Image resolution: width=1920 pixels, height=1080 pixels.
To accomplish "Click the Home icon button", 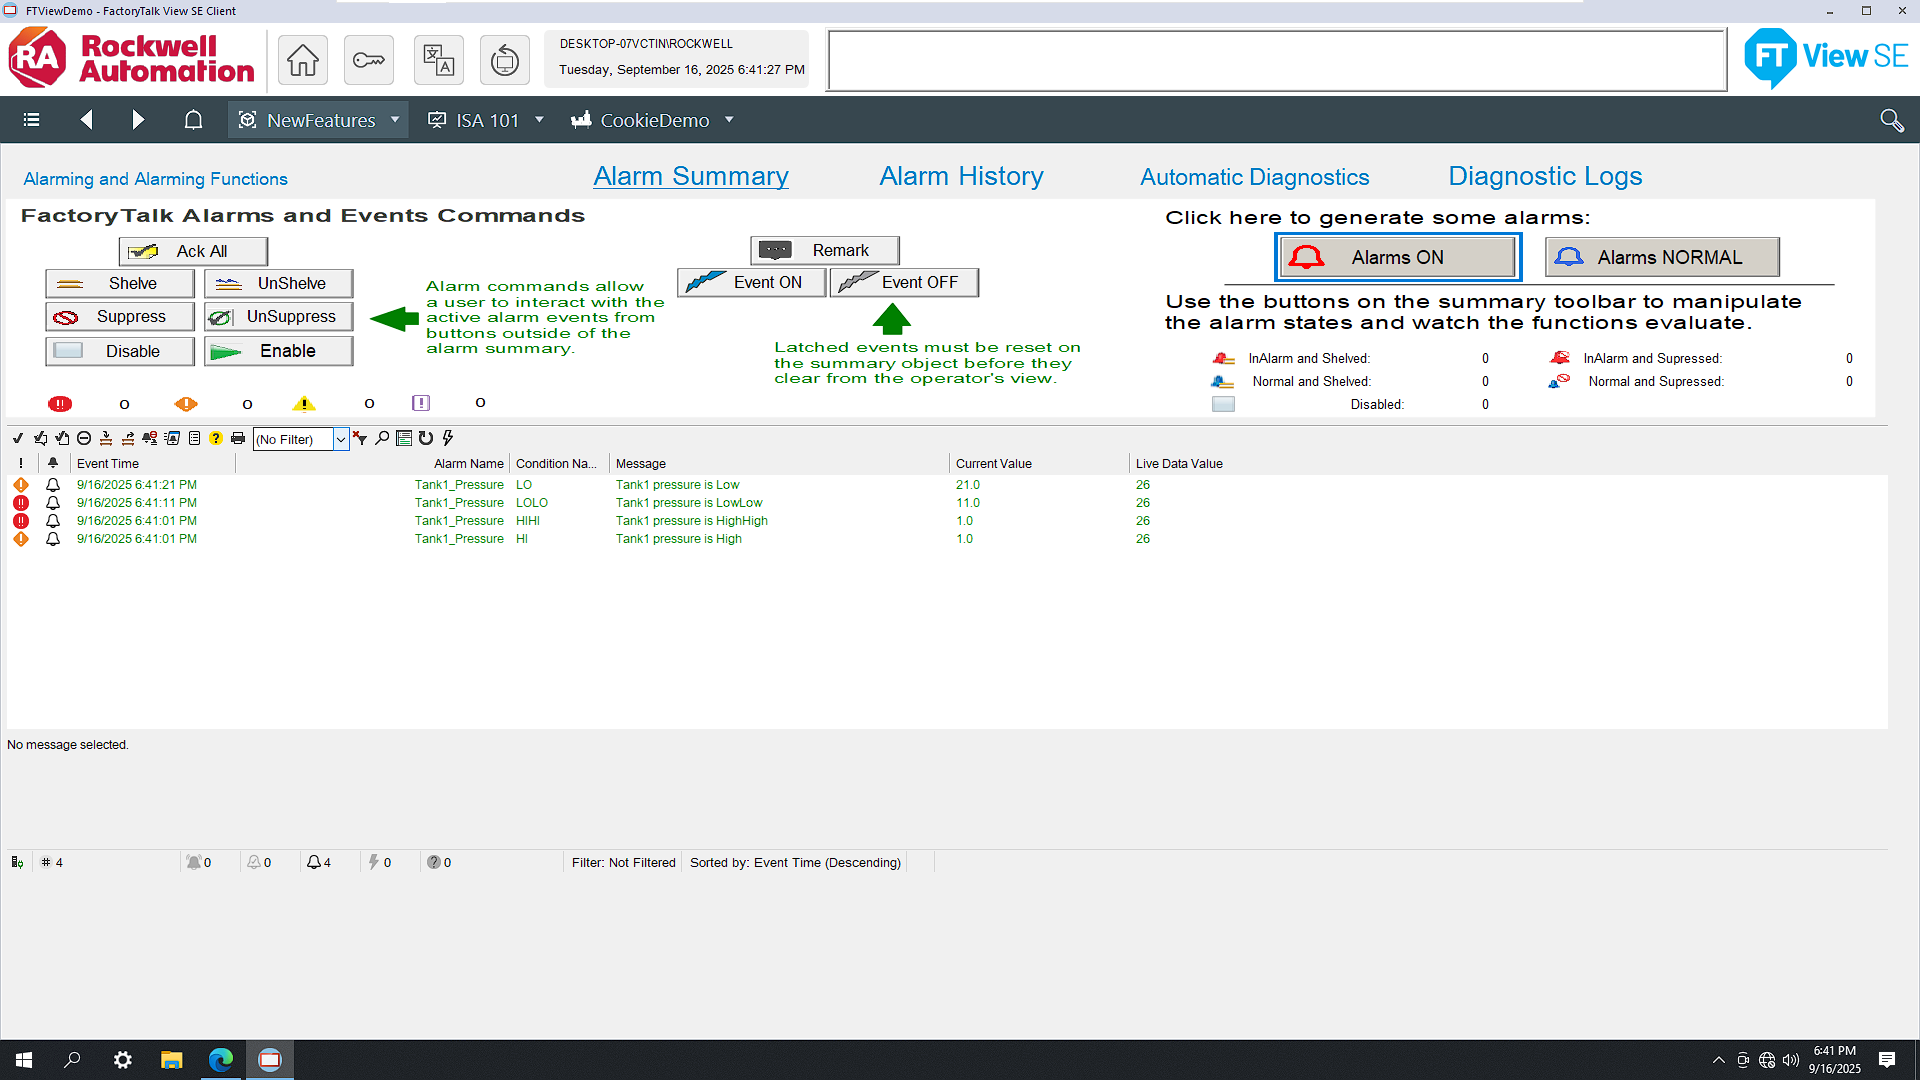I will point(303,60).
